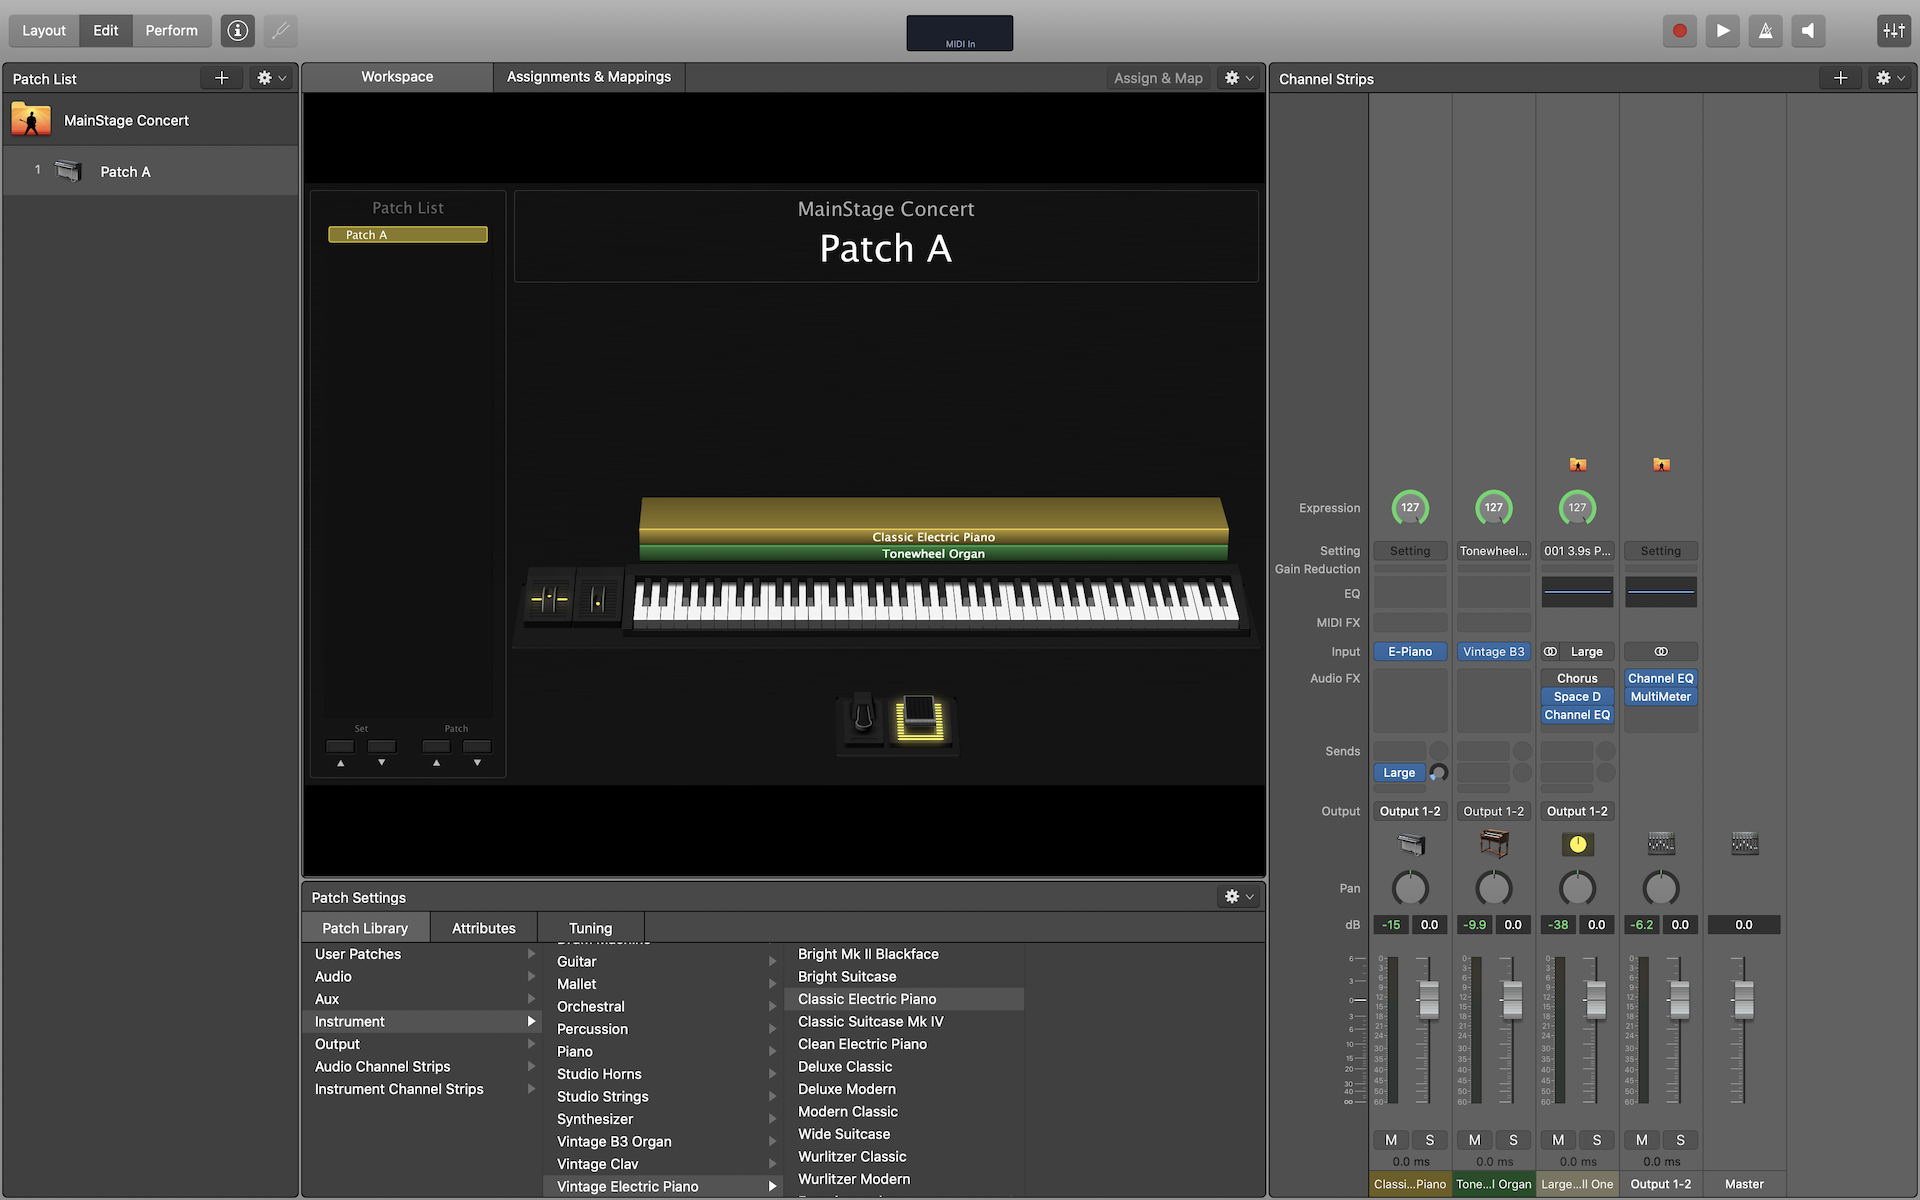This screenshot has height=1200, width=1920.
Task: Expand the Instrument submenu arrow
Action: tap(531, 1021)
